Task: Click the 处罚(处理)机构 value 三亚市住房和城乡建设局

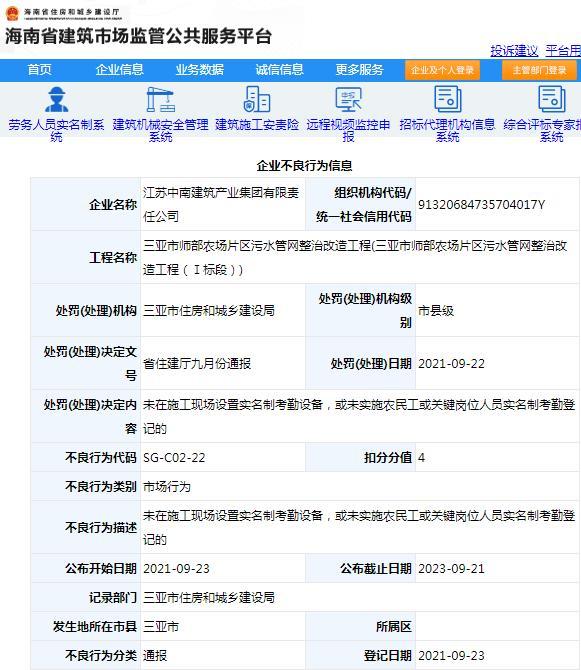Action: pyautogui.click(x=209, y=311)
